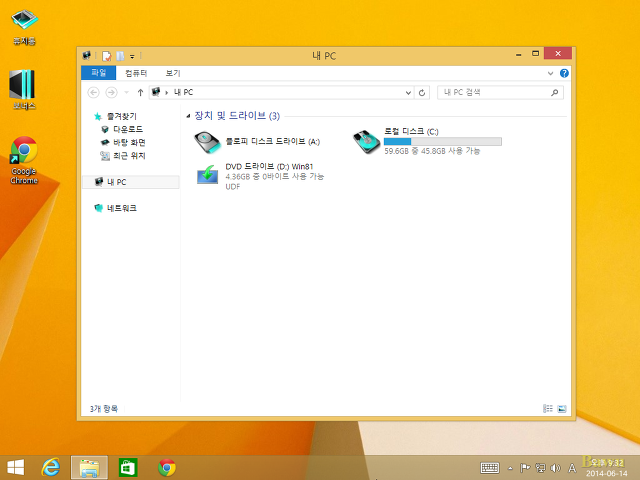Go up one level with Up arrow
This screenshot has height=480, width=640.
(x=140, y=93)
